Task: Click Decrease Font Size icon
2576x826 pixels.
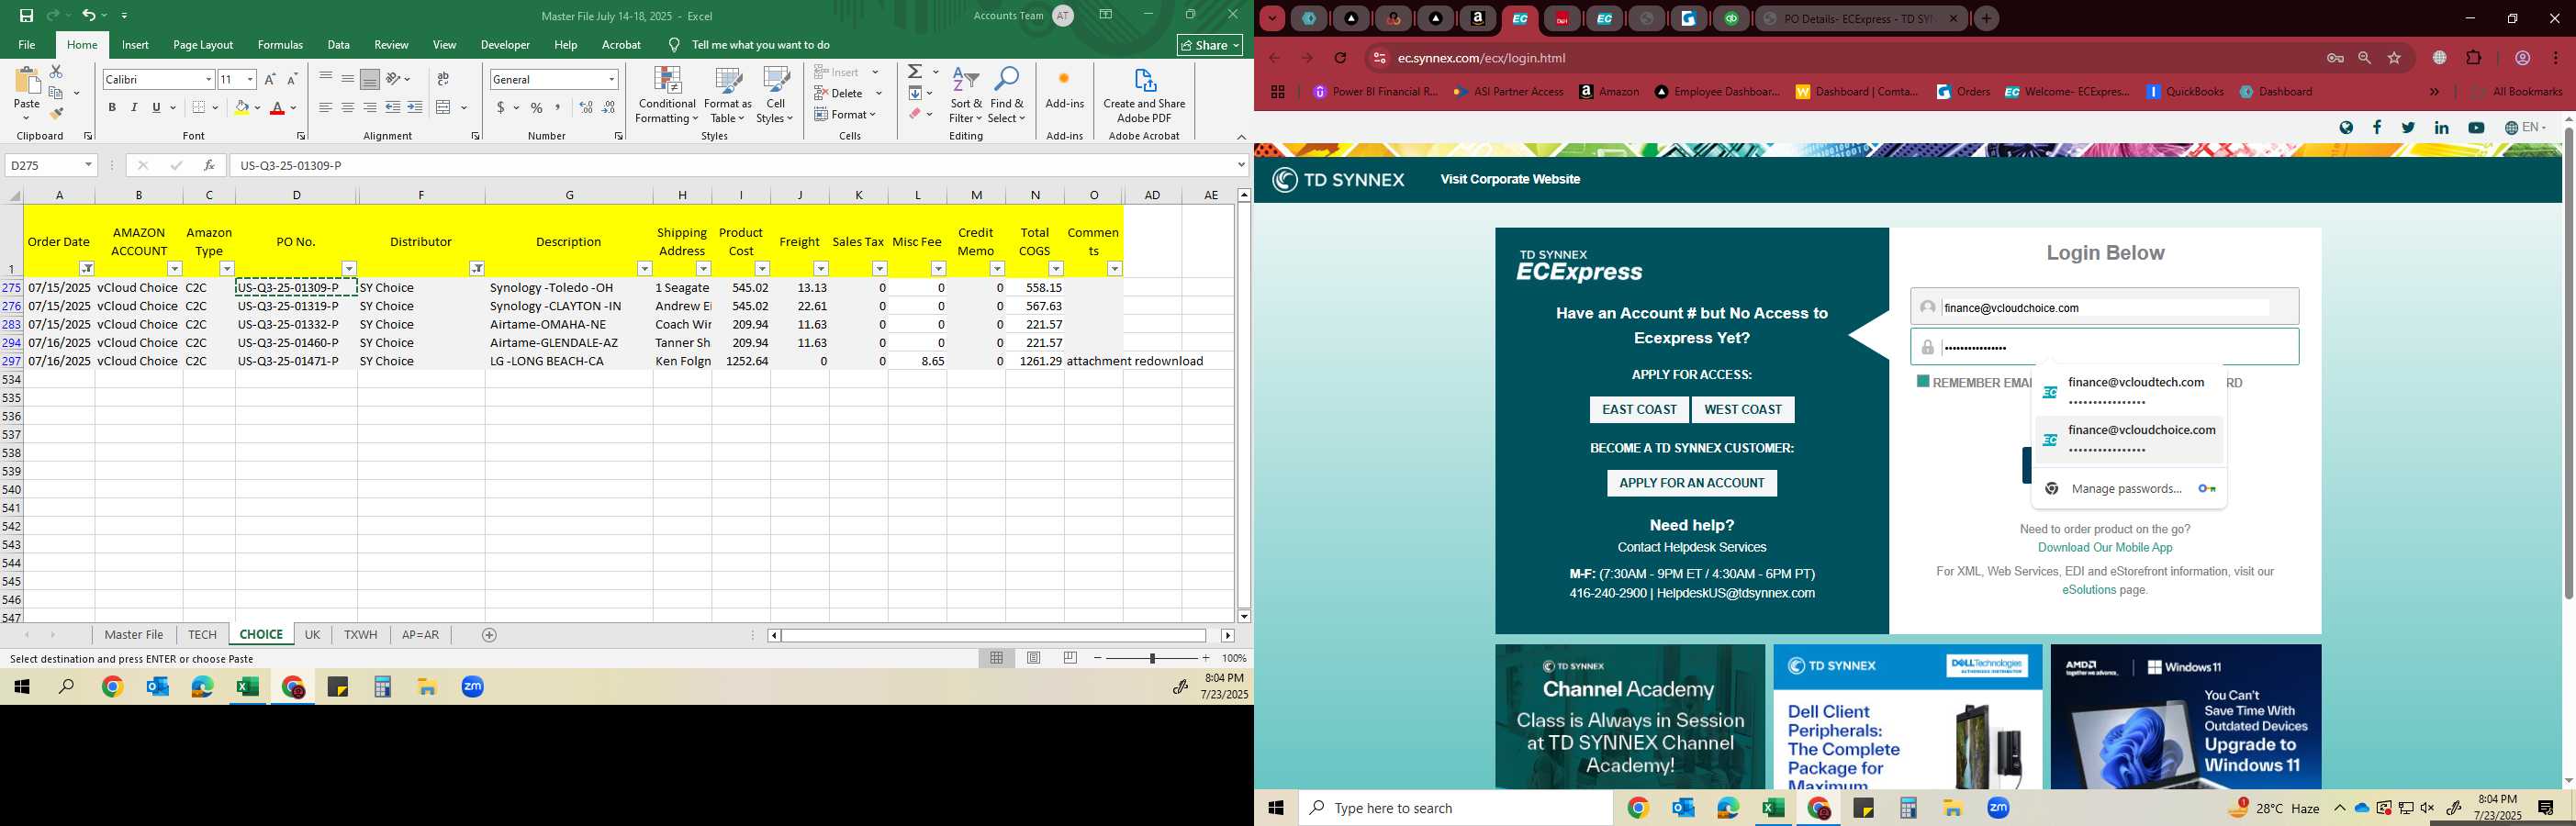Action: 292,80
